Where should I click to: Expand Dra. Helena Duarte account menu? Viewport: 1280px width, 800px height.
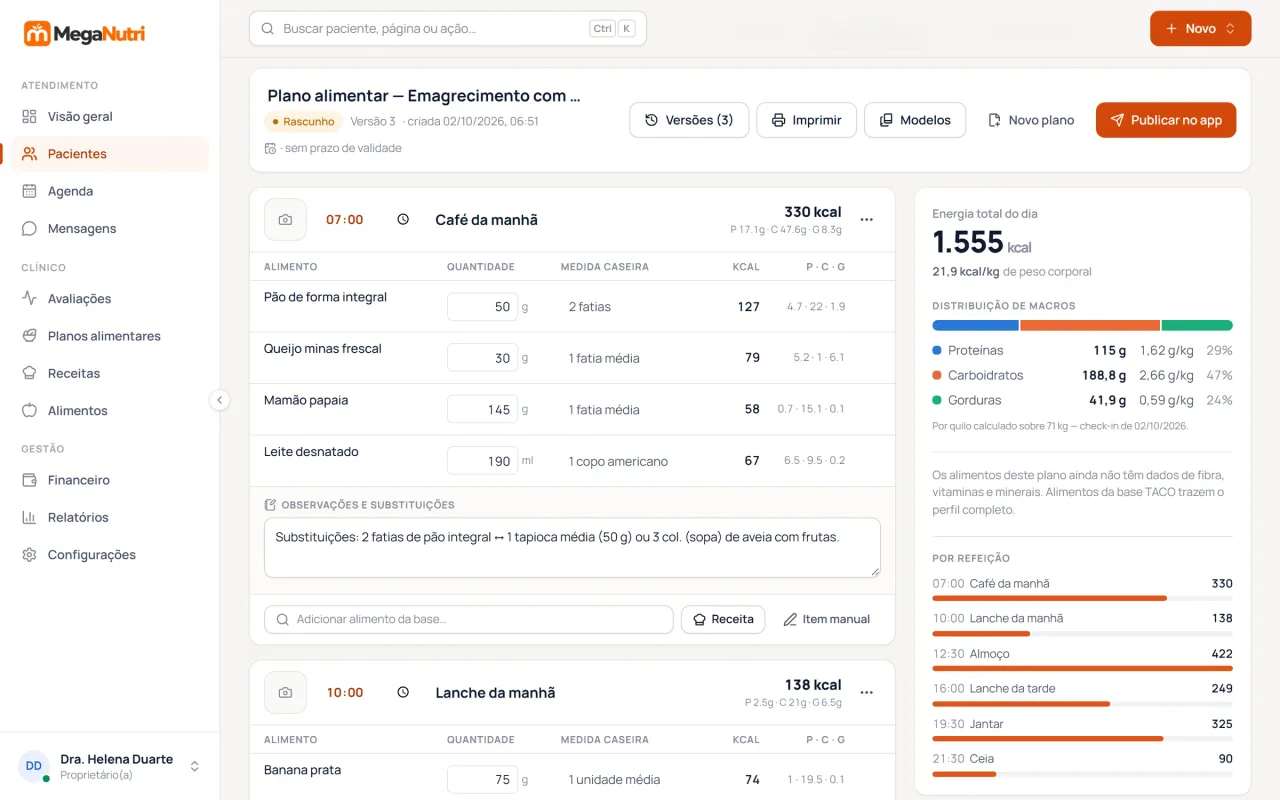click(110, 766)
